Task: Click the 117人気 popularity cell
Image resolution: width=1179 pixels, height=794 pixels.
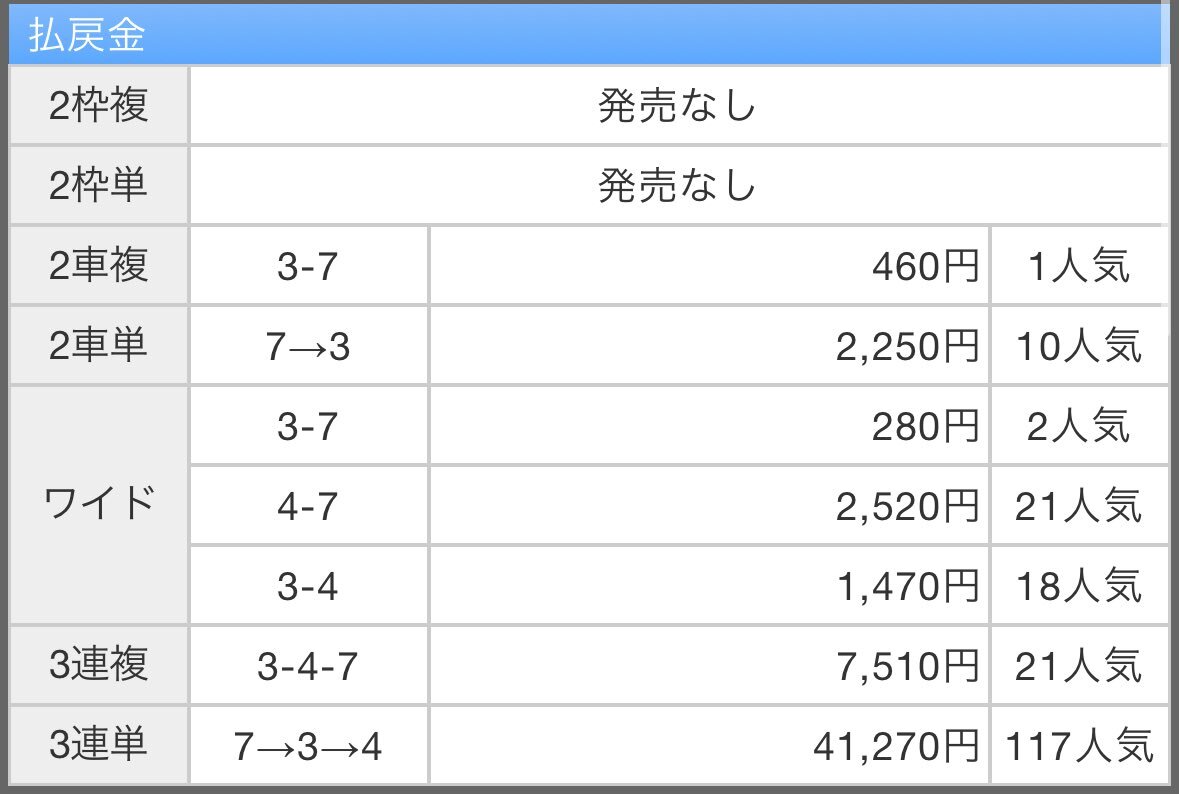Action: [x=1079, y=746]
